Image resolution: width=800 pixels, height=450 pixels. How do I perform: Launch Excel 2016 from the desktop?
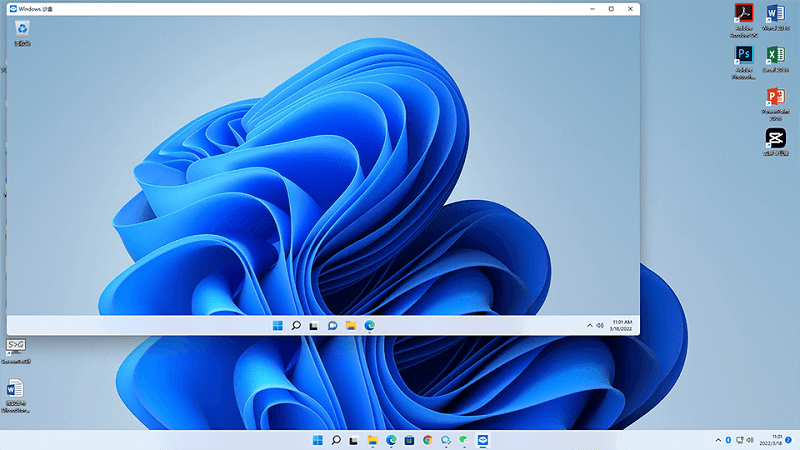775,55
